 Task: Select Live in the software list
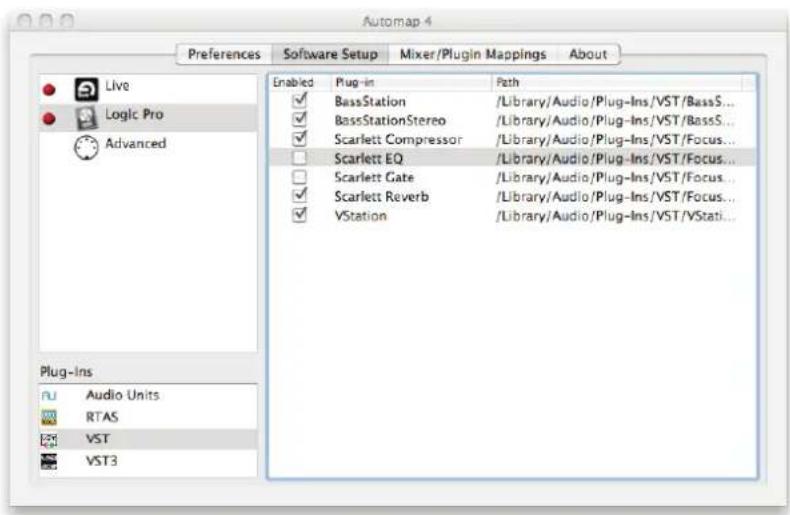(148, 89)
